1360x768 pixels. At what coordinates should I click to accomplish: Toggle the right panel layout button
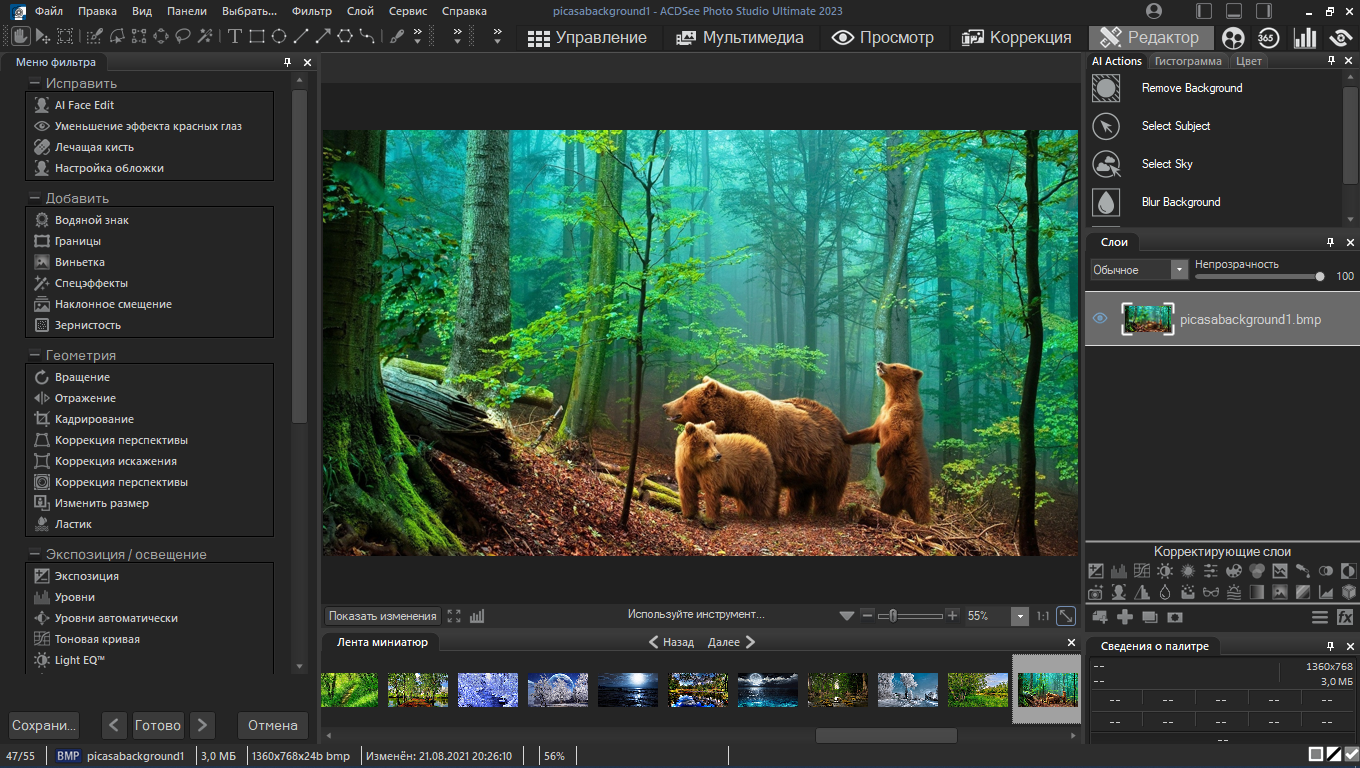pos(1264,11)
